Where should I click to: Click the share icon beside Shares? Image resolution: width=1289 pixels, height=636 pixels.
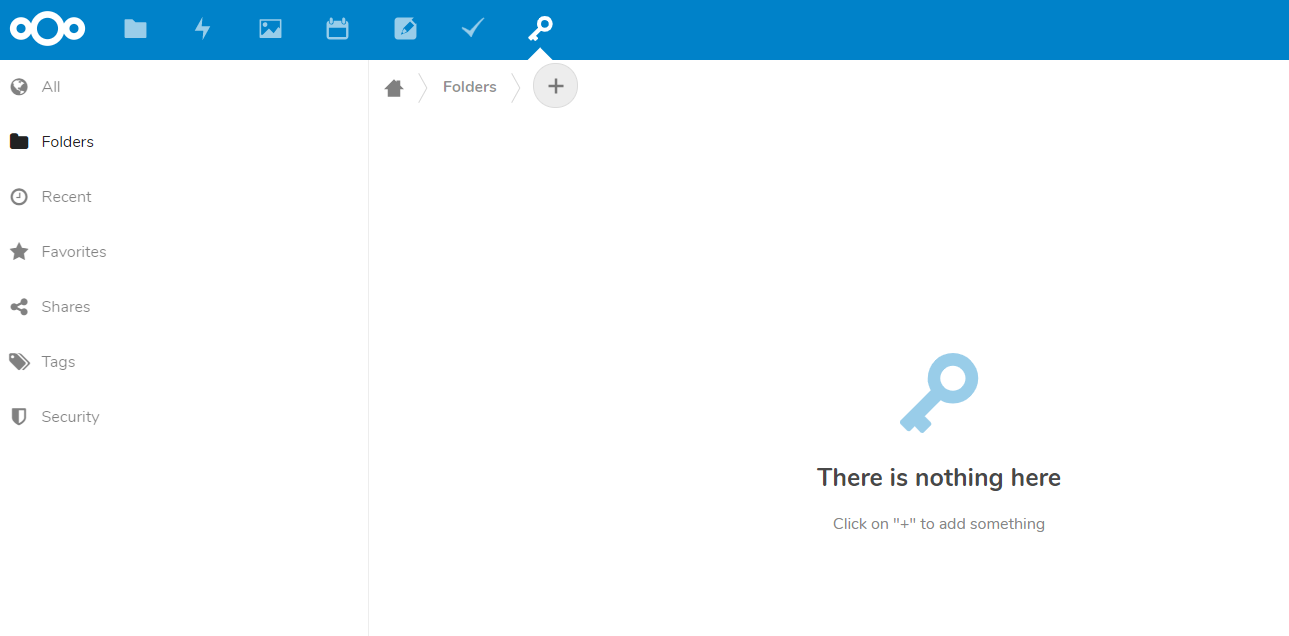(19, 307)
